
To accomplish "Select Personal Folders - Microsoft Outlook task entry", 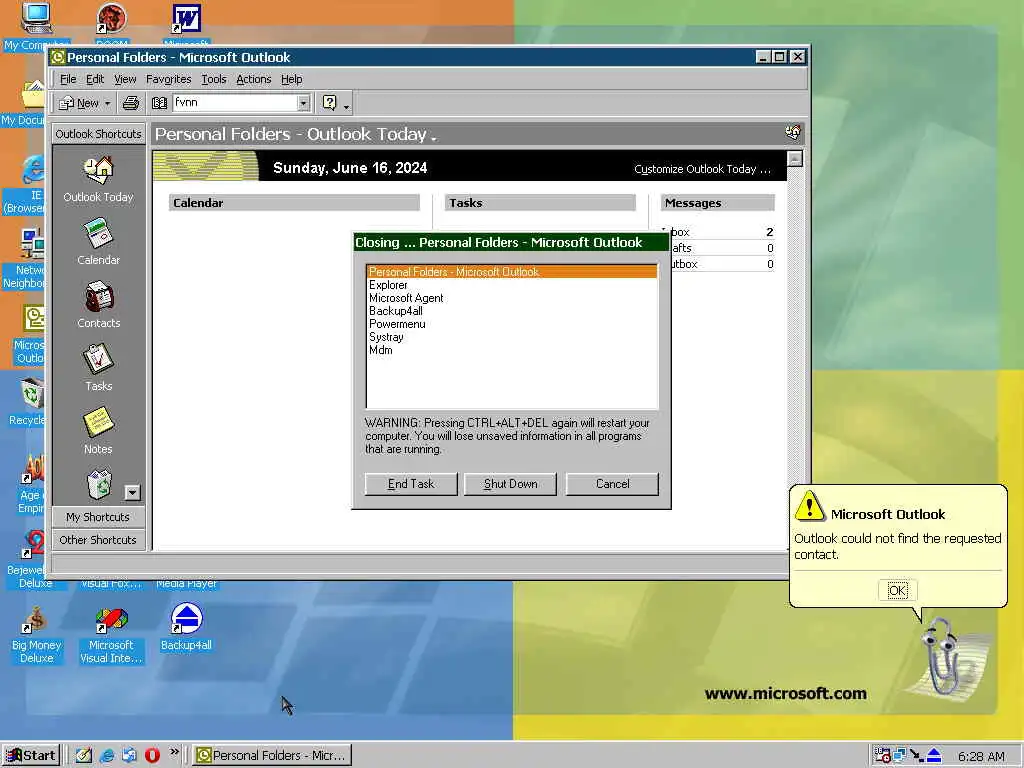I will 512,272.
